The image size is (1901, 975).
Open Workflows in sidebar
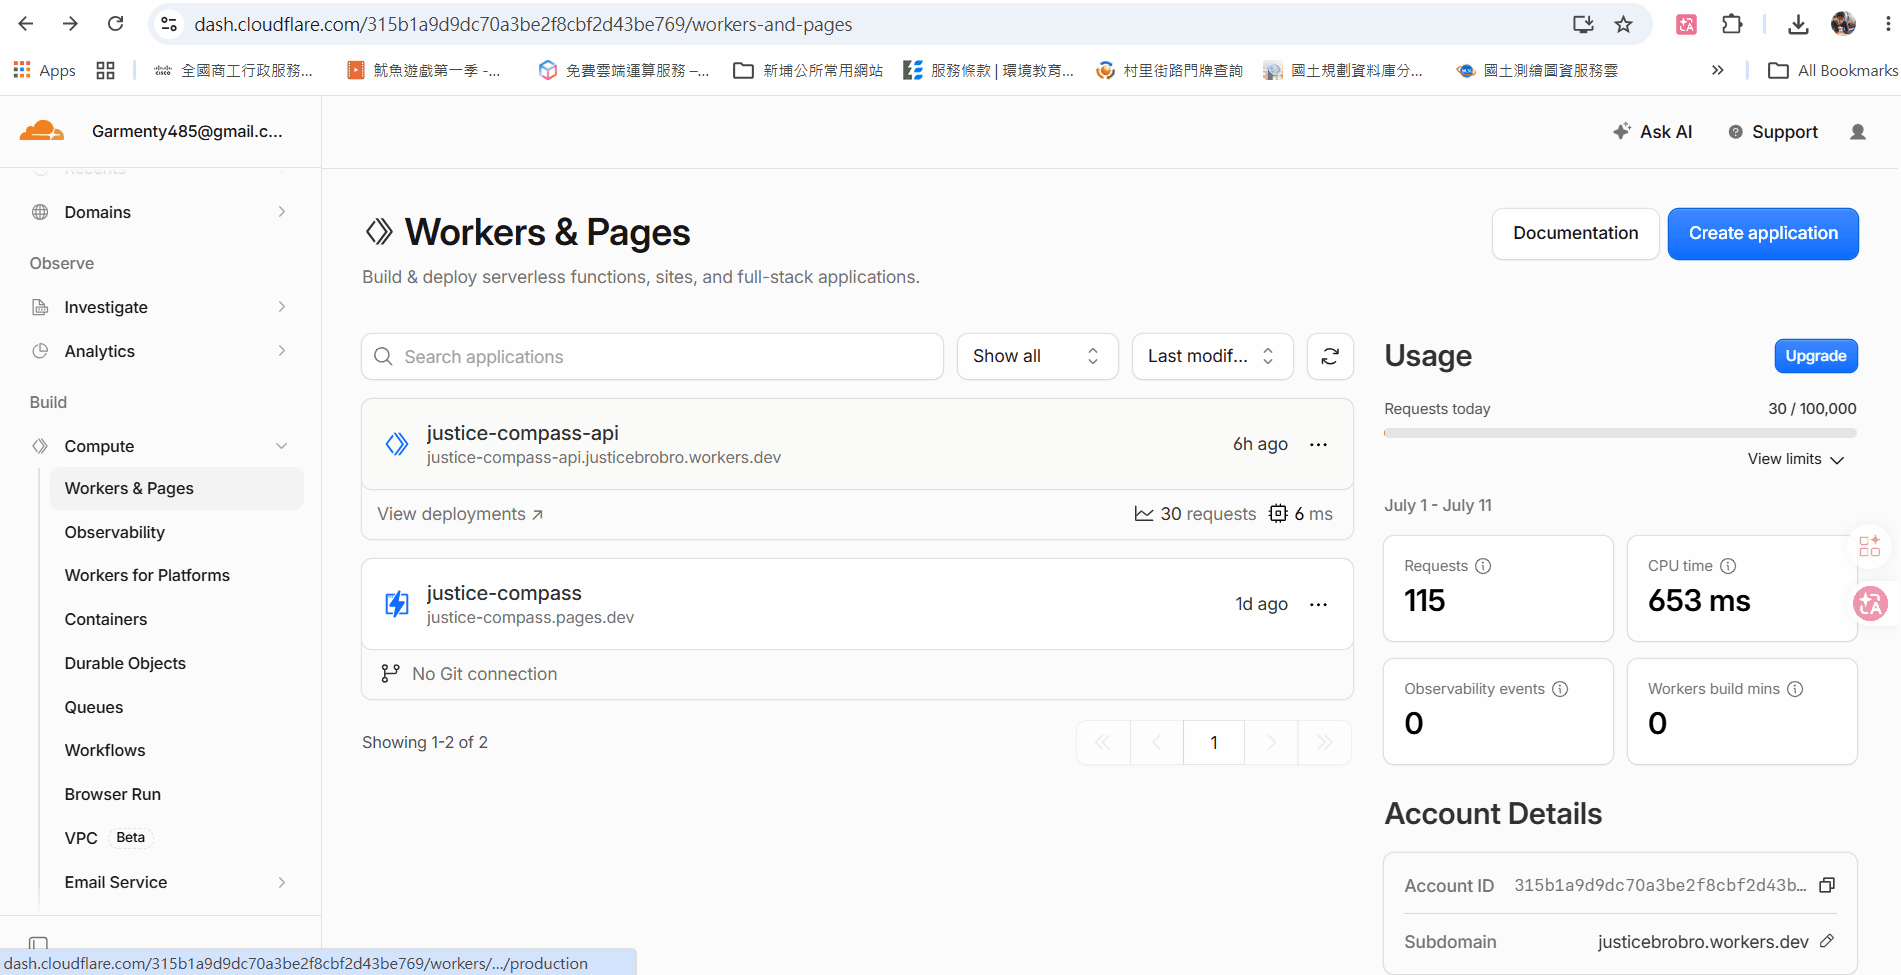click(105, 750)
